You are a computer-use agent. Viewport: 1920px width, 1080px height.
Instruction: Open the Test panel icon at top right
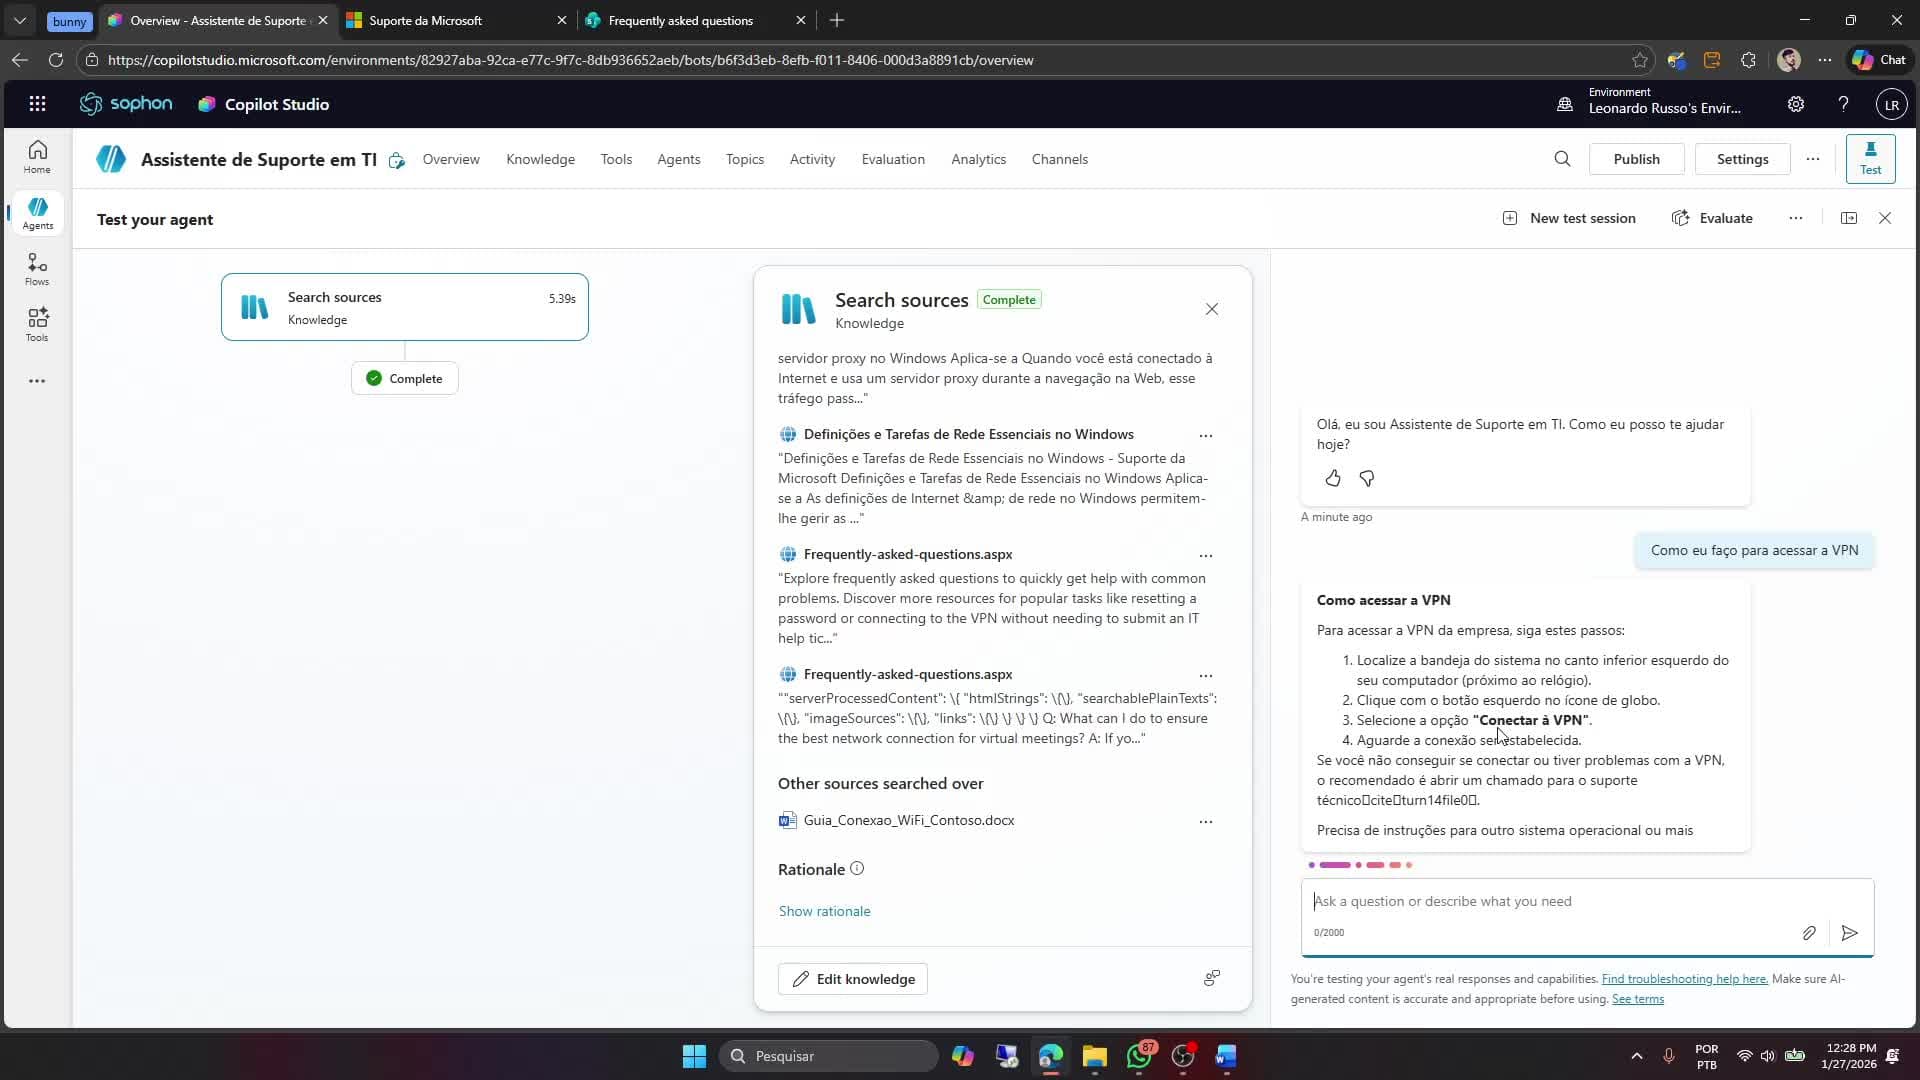[1869, 158]
